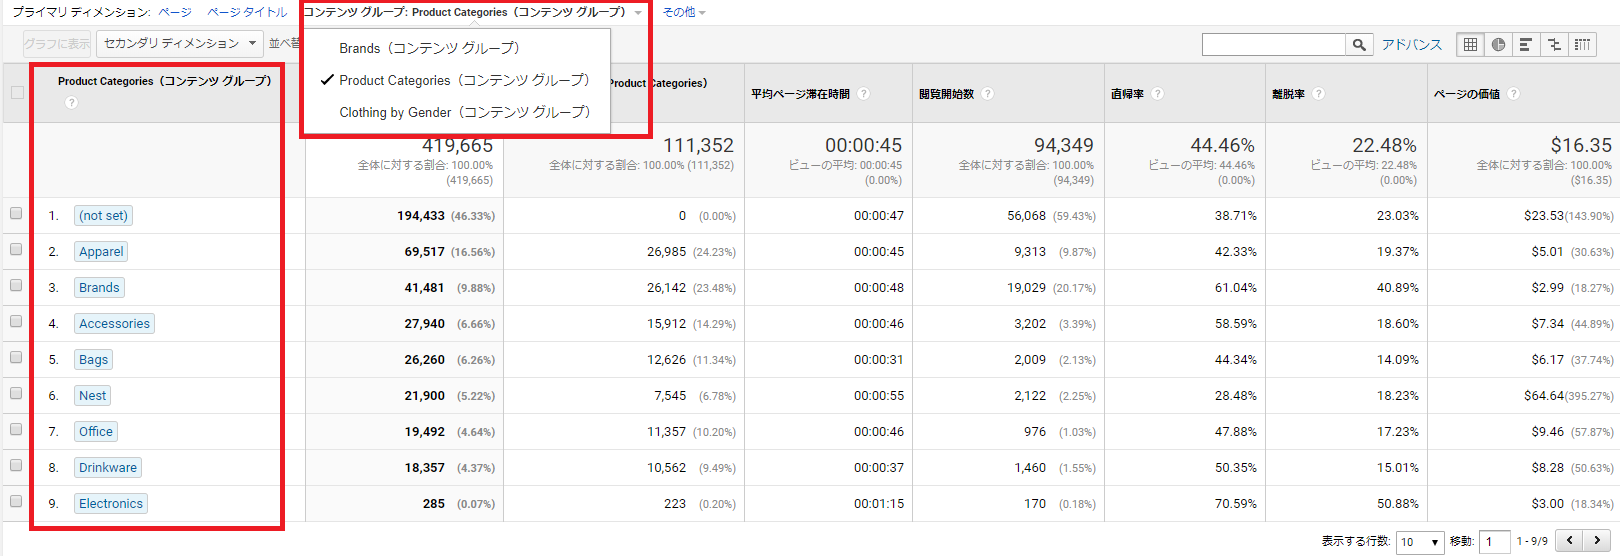
Task: Click $64.64 page value in Nest row
Action: click(1544, 396)
